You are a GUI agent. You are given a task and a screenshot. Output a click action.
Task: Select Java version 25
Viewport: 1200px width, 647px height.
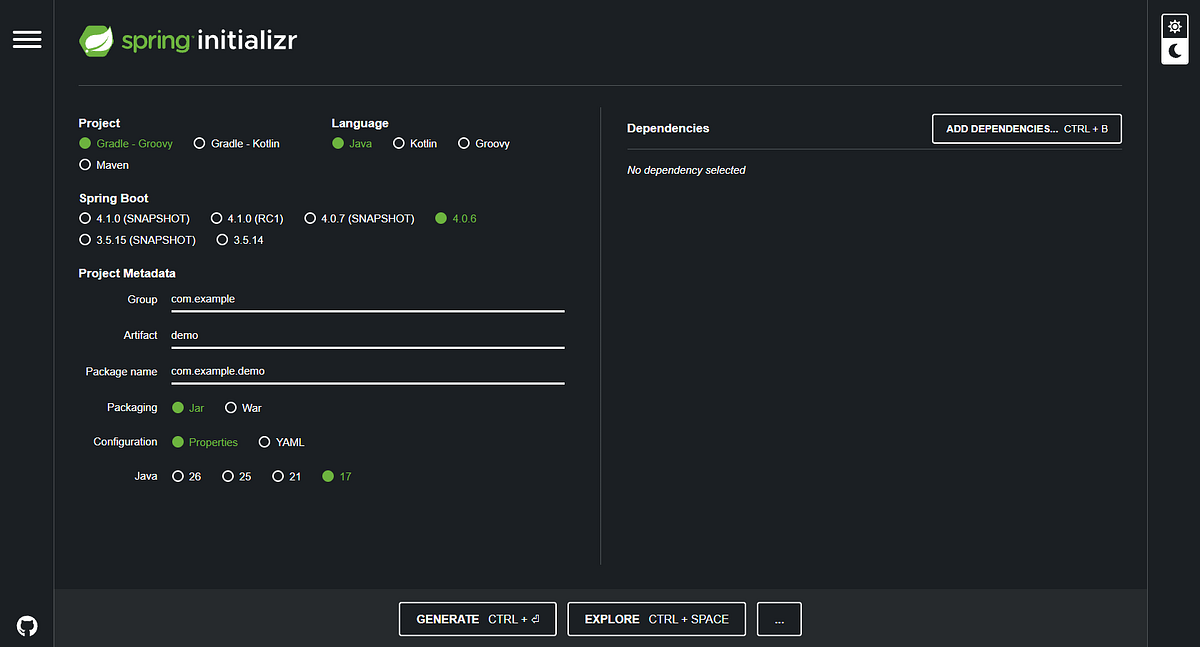[236, 476]
